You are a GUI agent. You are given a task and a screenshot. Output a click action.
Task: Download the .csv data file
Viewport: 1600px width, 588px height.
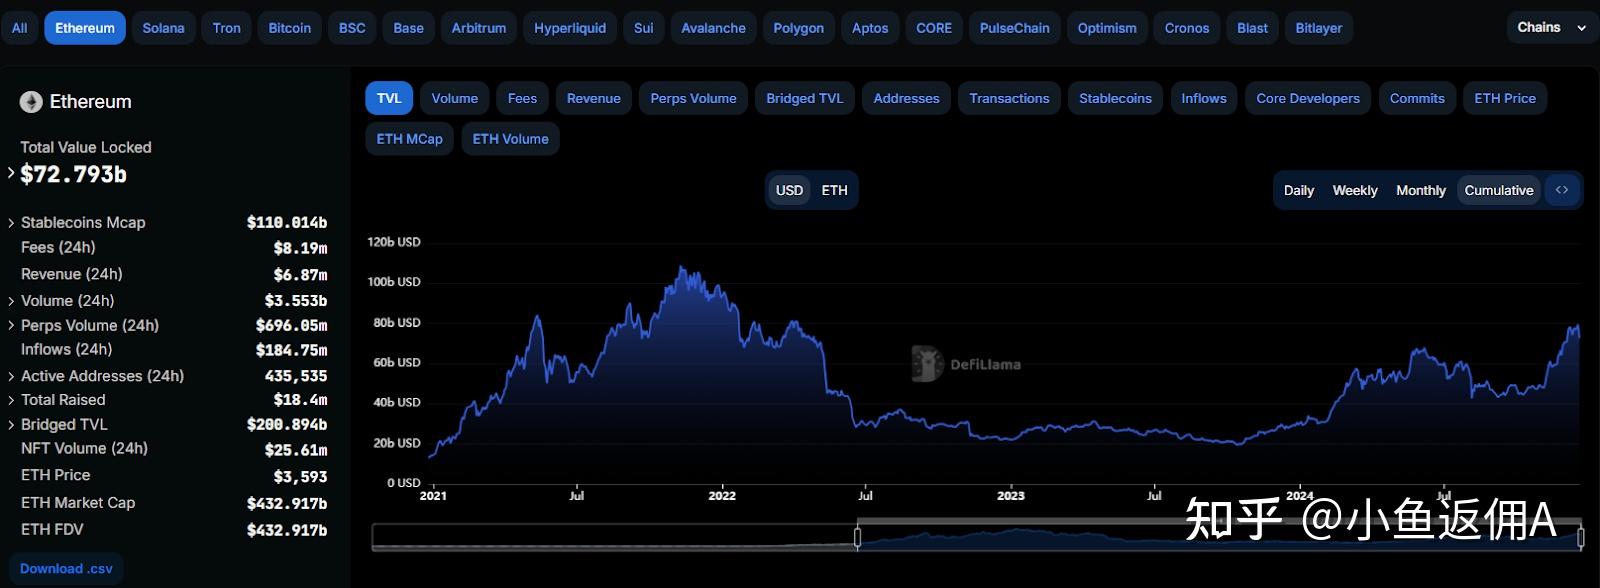(66, 569)
